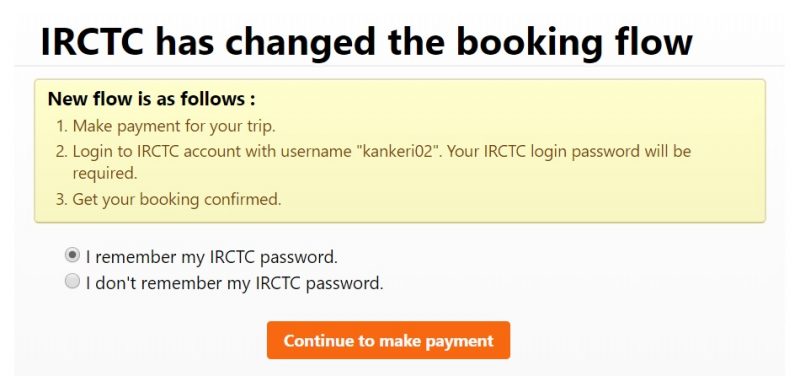Select the 'I don't remember my IRCTC password' radio circle
Screen dimensions: 800x376
[72, 281]
